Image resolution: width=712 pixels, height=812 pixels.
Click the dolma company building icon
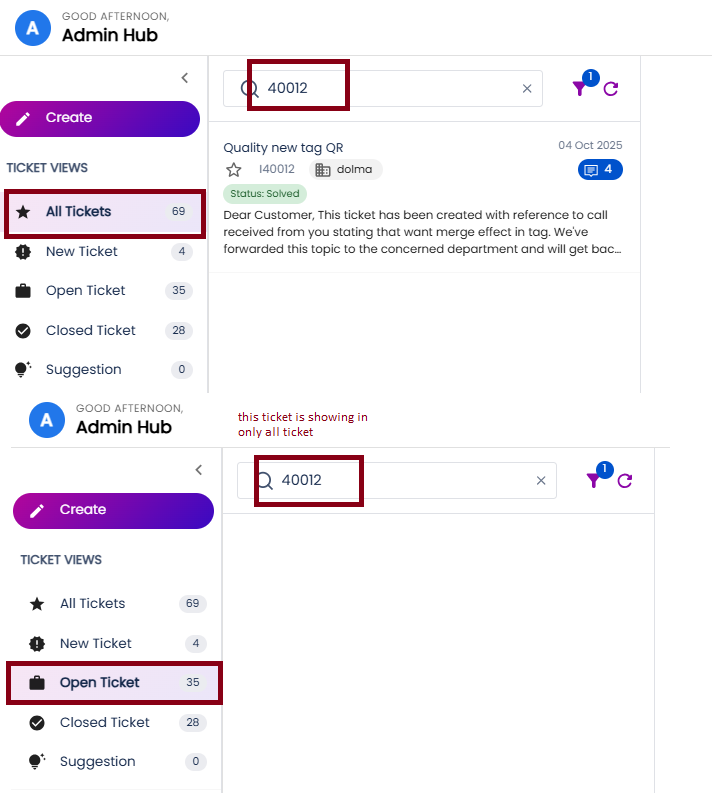click(x=323, y=170)
